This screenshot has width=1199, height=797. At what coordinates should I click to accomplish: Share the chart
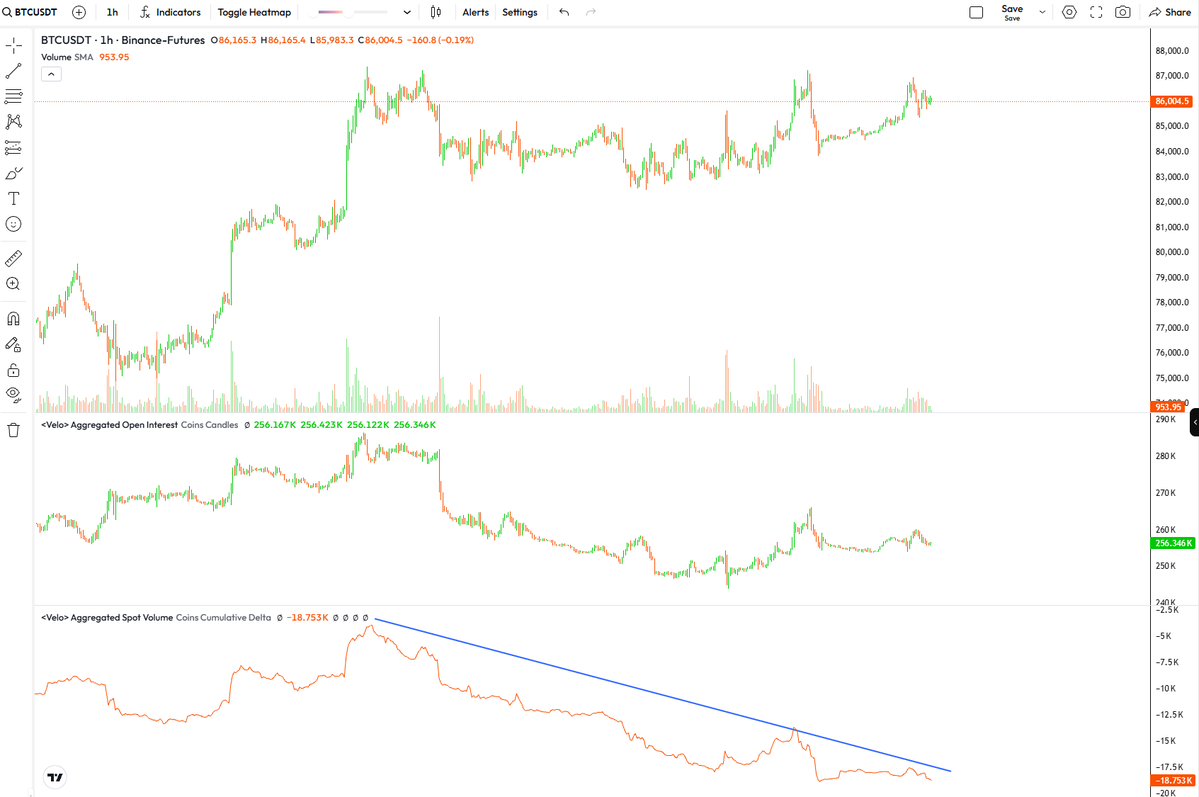[1170, 12]
